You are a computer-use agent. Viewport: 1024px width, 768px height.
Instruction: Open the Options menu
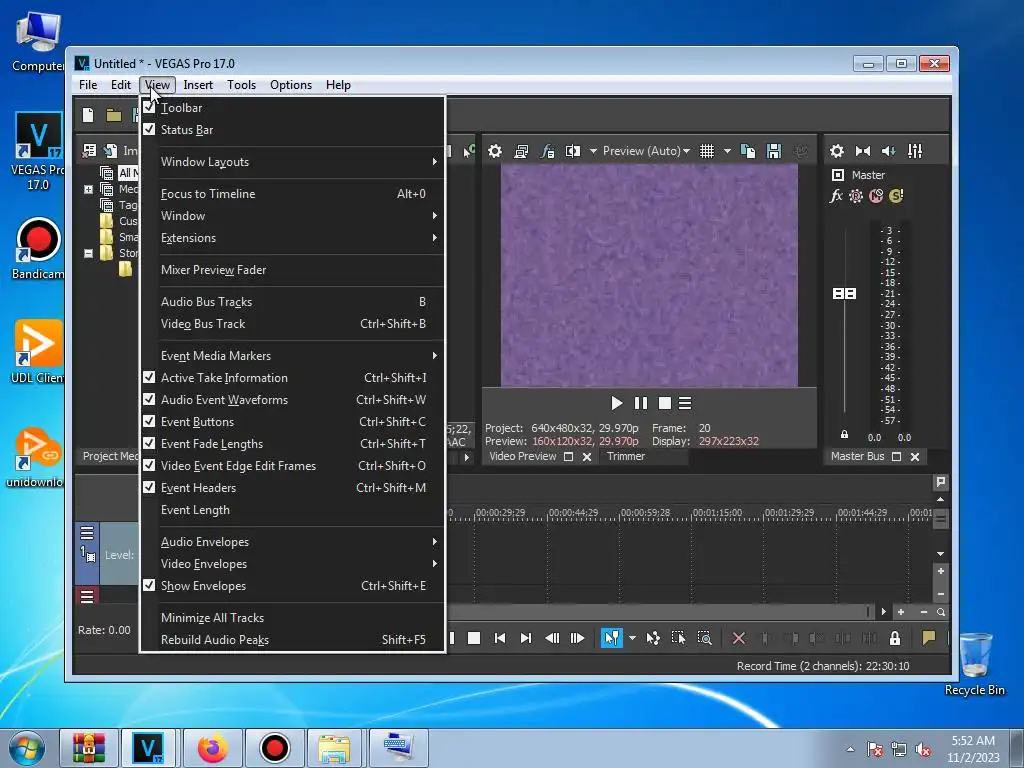click(291, 85)
